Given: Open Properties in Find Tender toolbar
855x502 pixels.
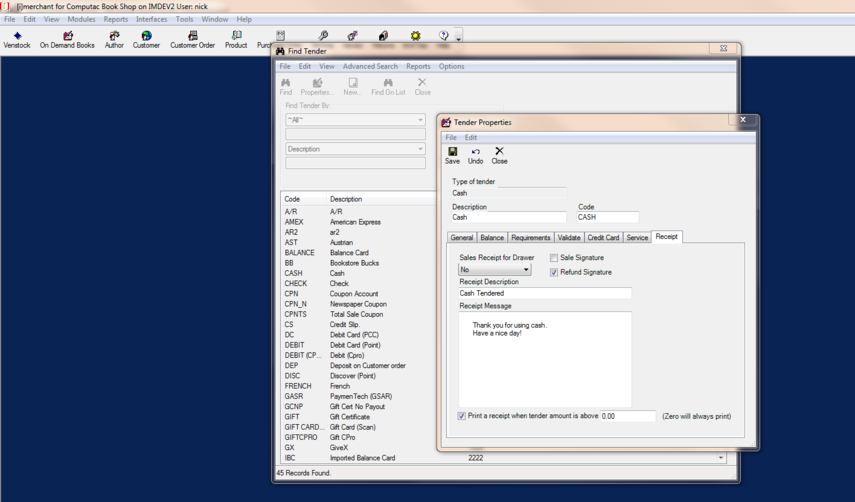Looking at the screenshot, I should tap(317, 87).
